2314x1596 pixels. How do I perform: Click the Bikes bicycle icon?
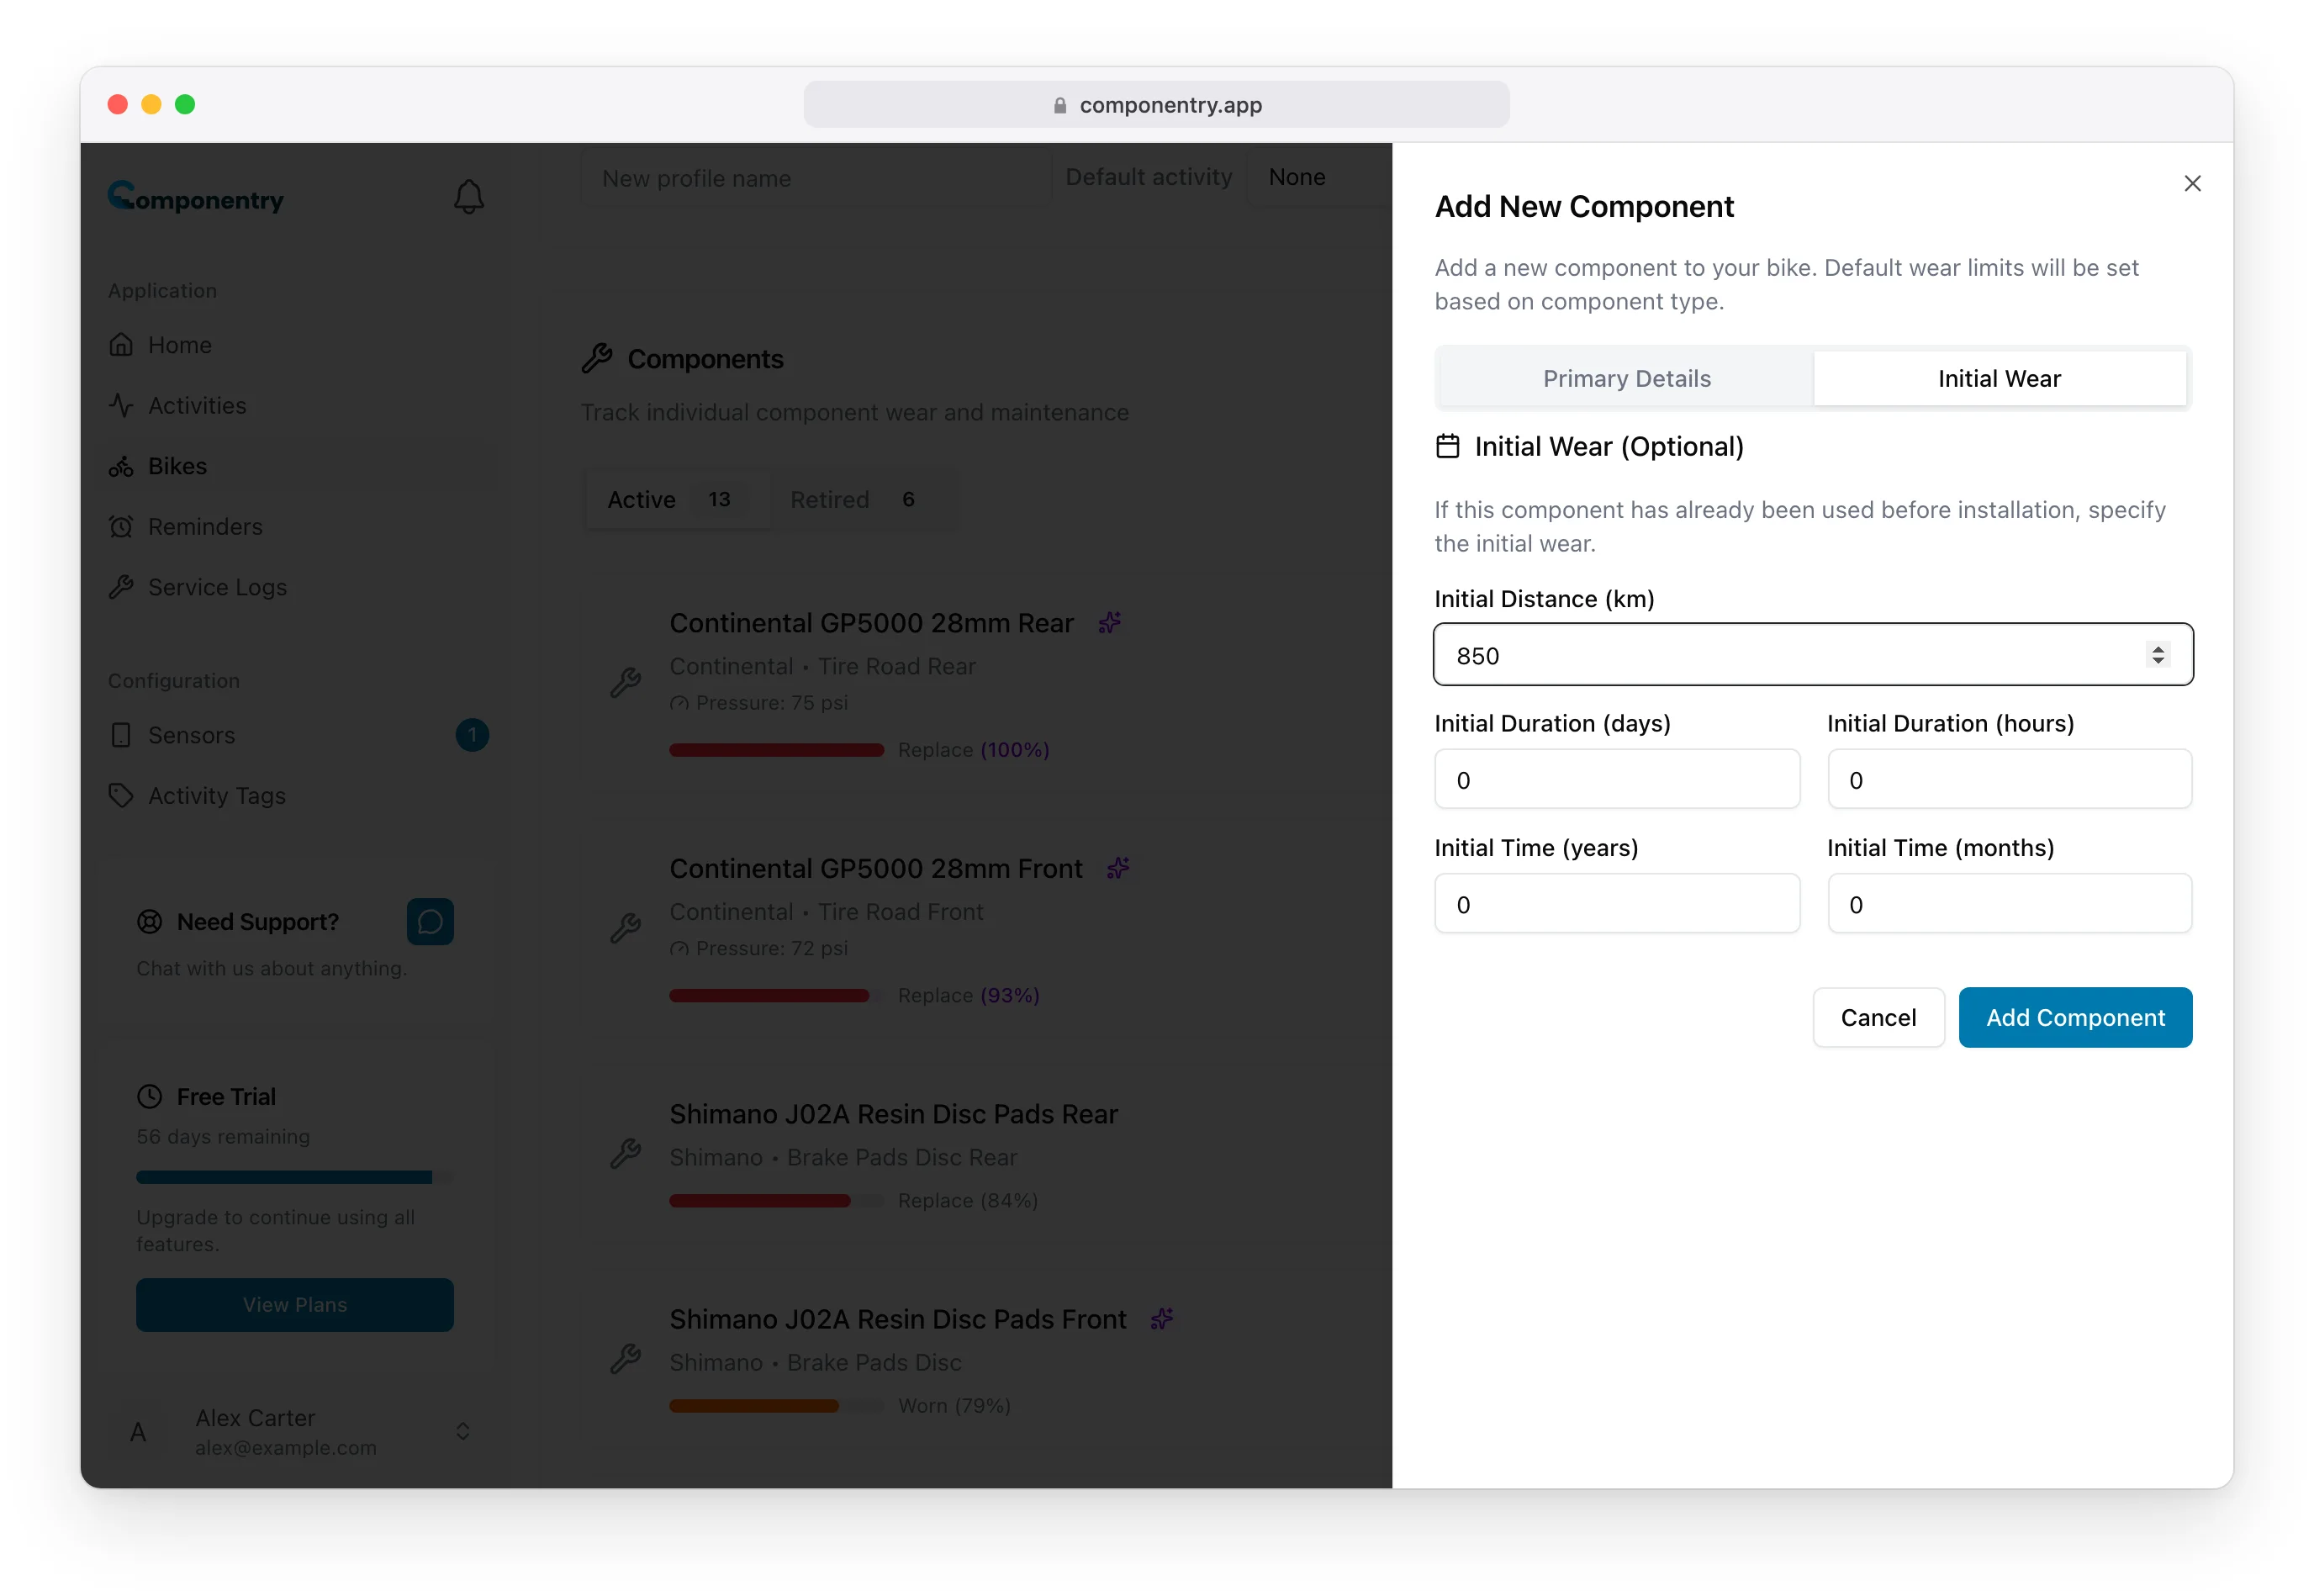121,466
